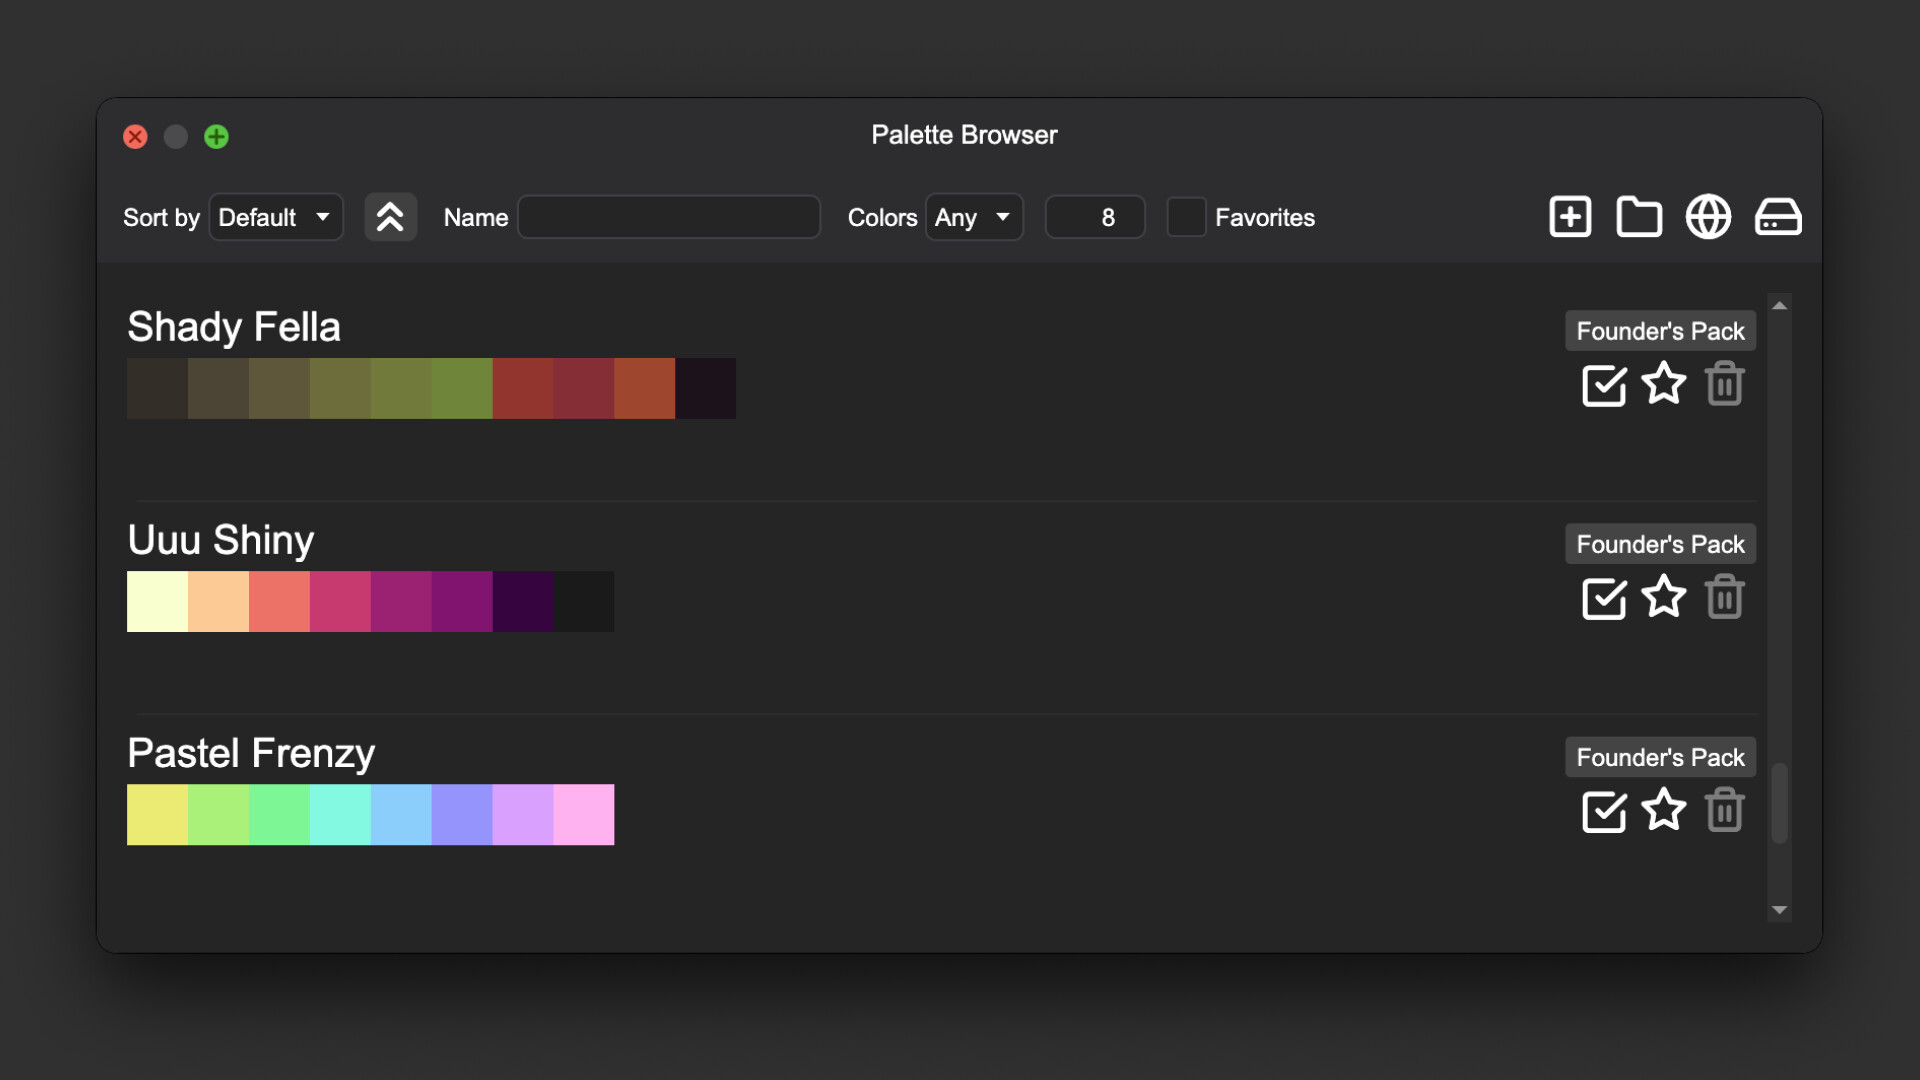Open the Sort by dropdown
Image resolution: width=1920 pixels, height=1080 pixels.
coord(275,217)
